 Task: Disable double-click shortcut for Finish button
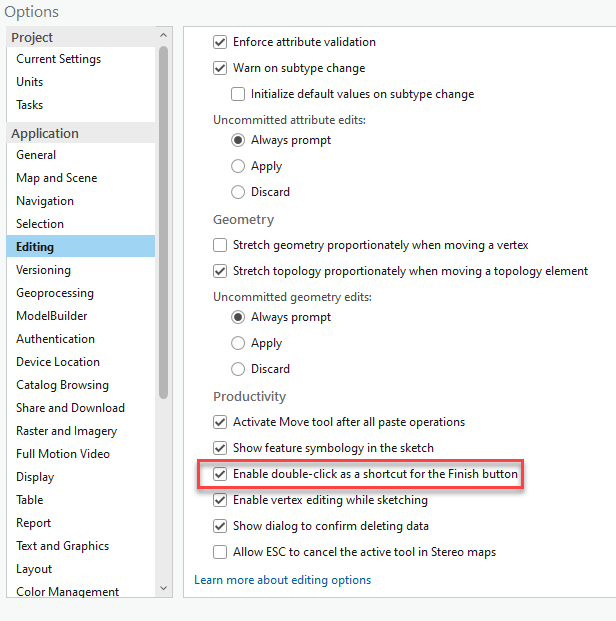coord(220,474)
